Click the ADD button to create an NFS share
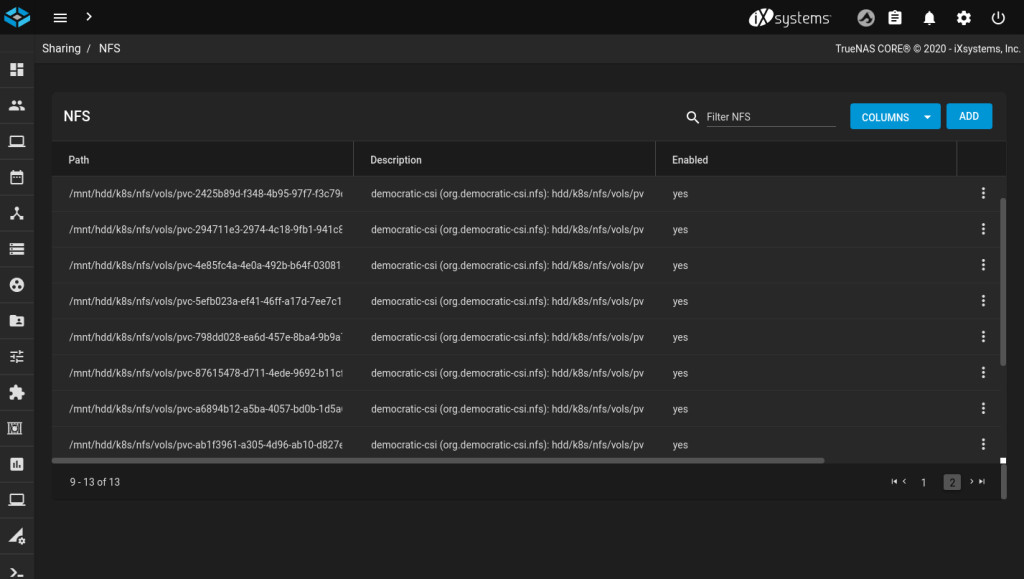Image resolution: width=1024 pixels, height=579 pixels. 968,117
